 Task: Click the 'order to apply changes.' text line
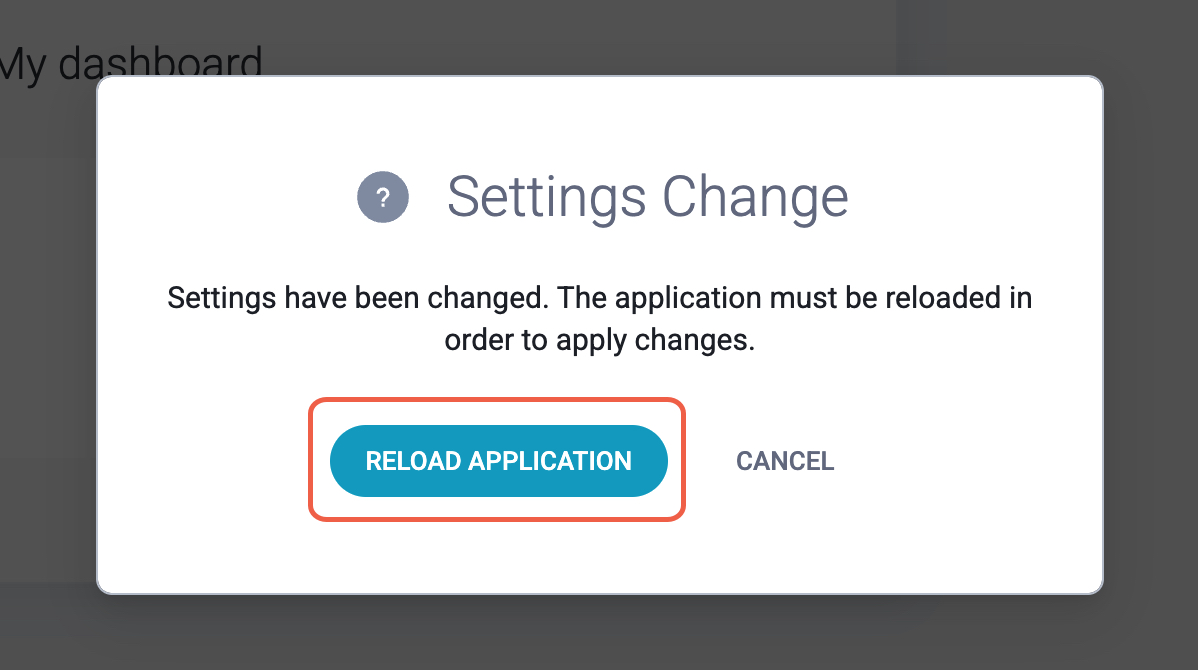600,339
